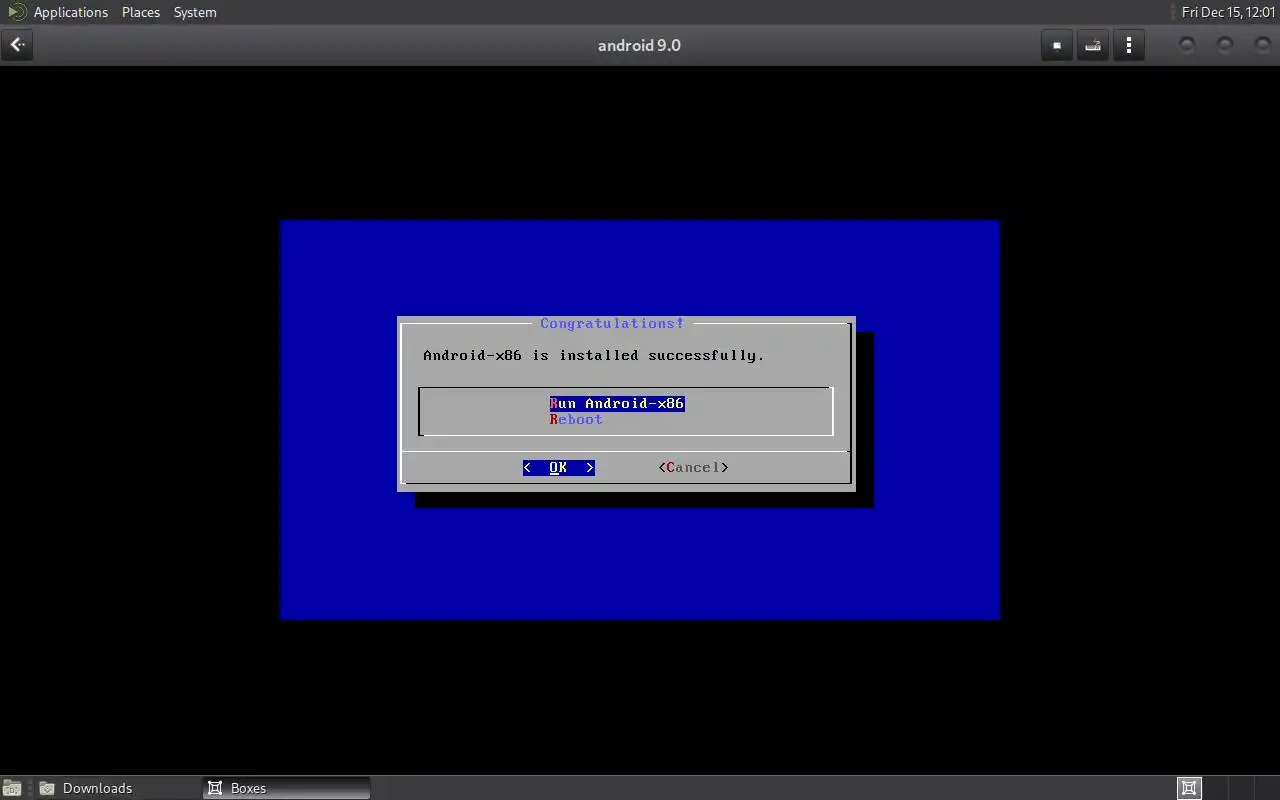Click the OK button in installer dialog

[558, 467]
